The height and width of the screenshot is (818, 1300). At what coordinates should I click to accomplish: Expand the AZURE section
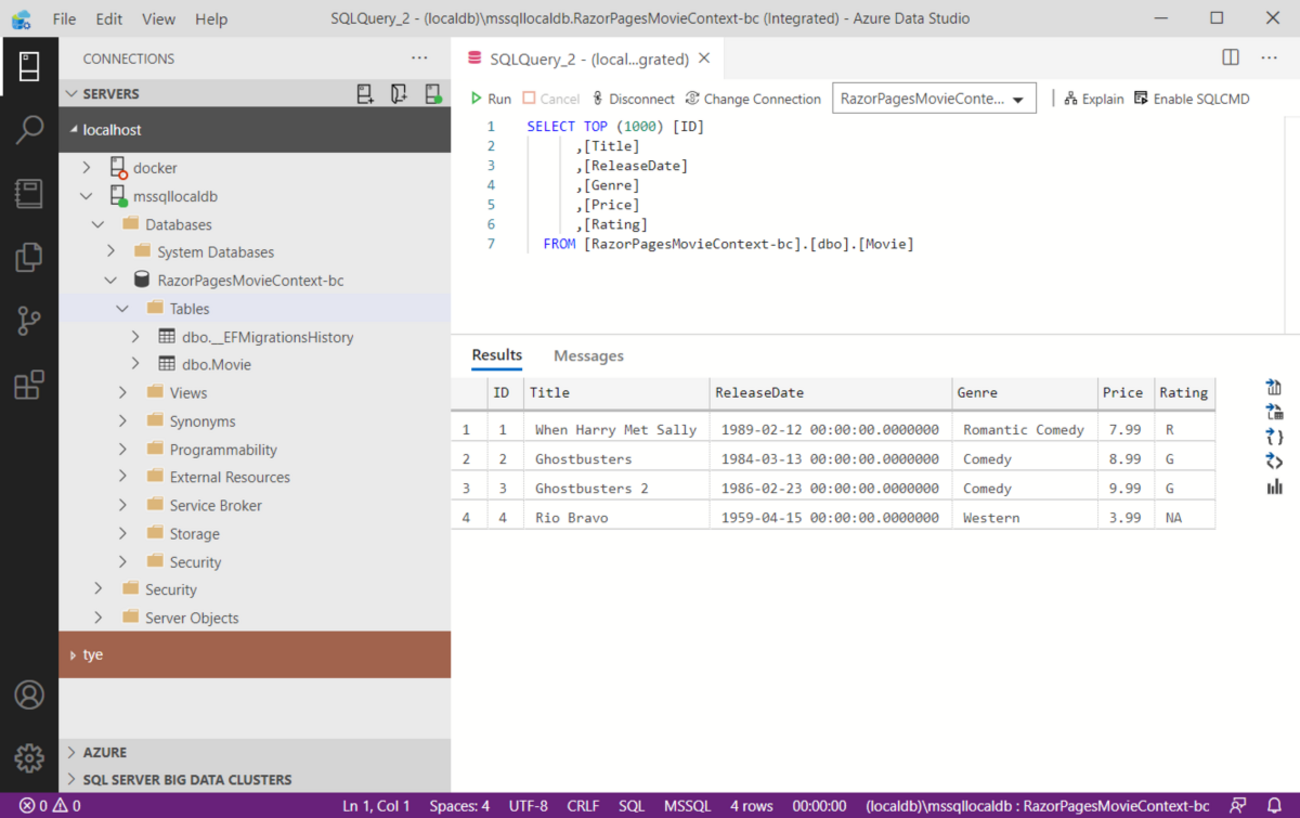point(71,752)
